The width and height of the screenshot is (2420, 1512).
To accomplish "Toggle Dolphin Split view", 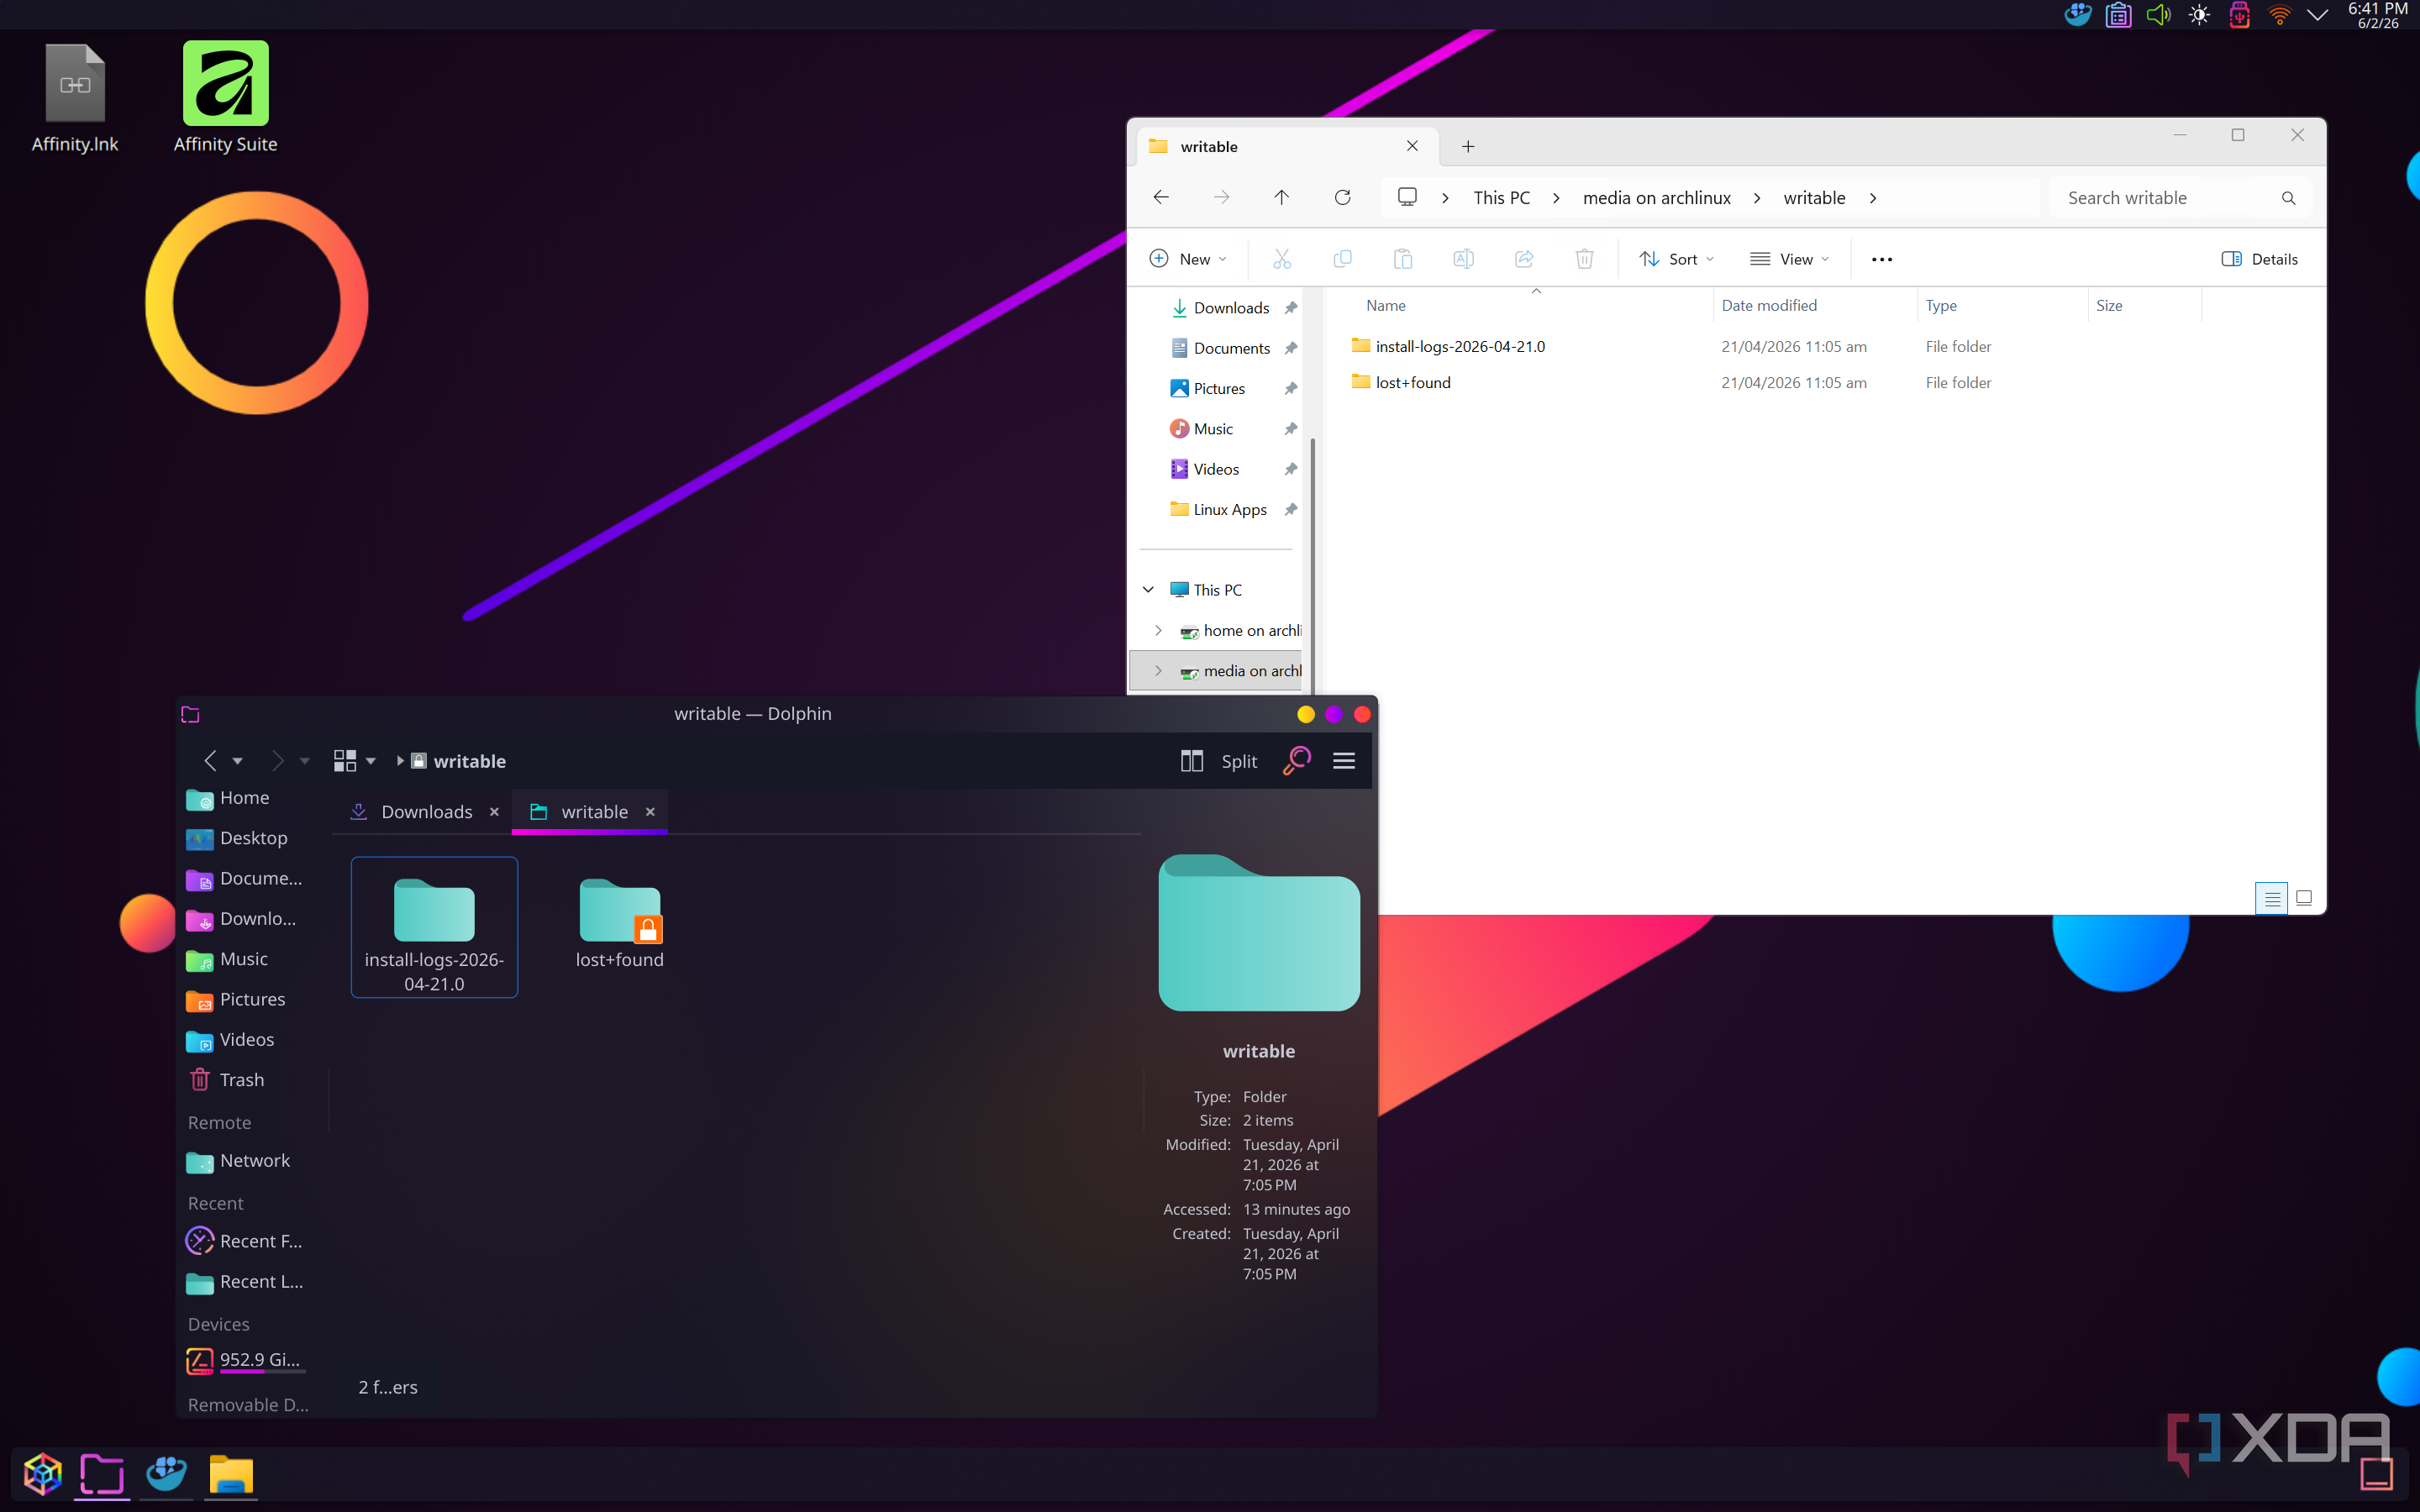I will coord(1219,761).
